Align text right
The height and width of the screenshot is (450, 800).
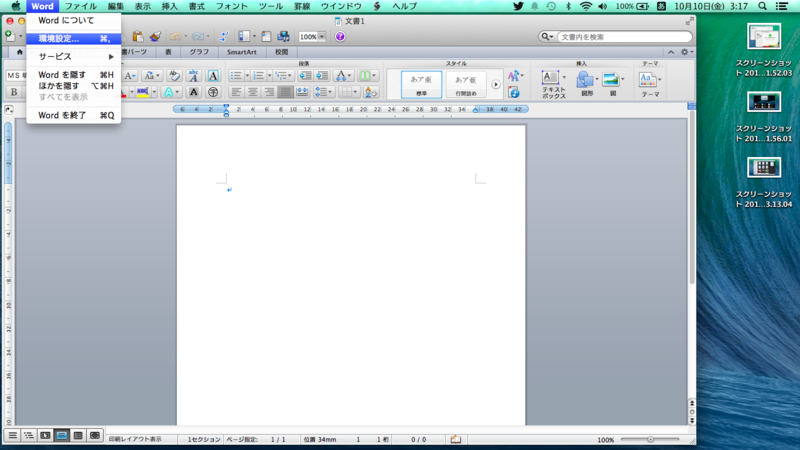tap(269, 92)
